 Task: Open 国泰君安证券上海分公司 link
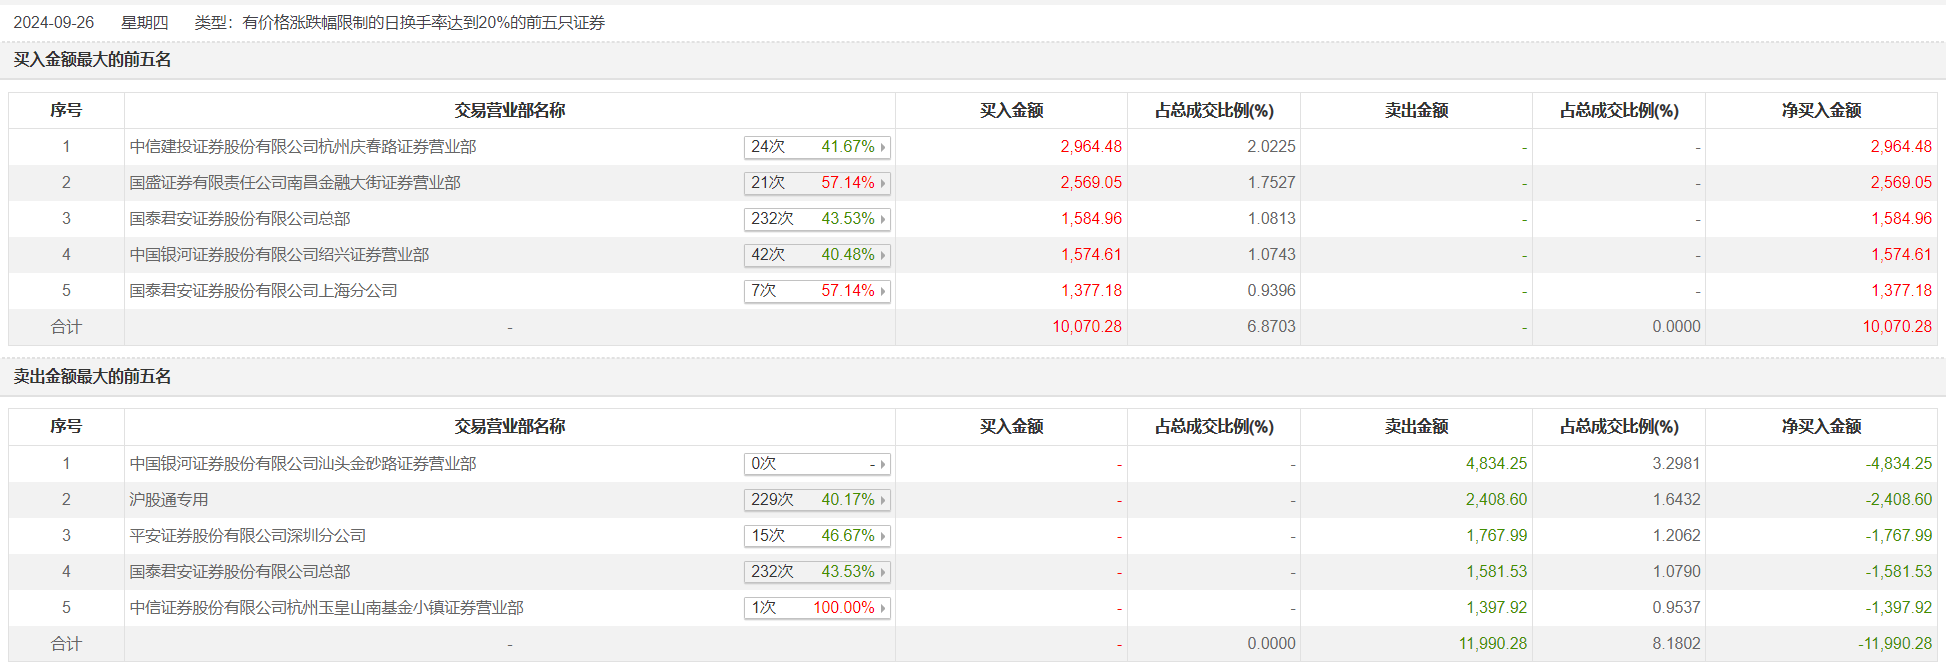pyautogui.click(x=263, y=291)
